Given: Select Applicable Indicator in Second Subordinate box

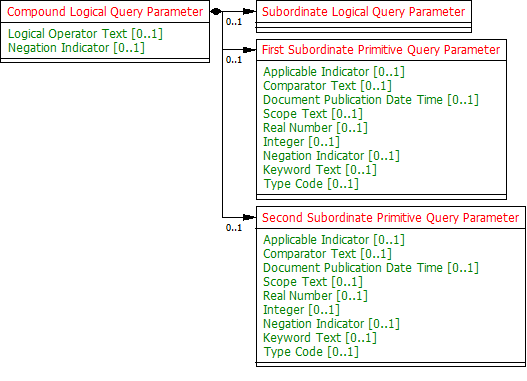Looking at the screenshot, I should click(334, 240).
